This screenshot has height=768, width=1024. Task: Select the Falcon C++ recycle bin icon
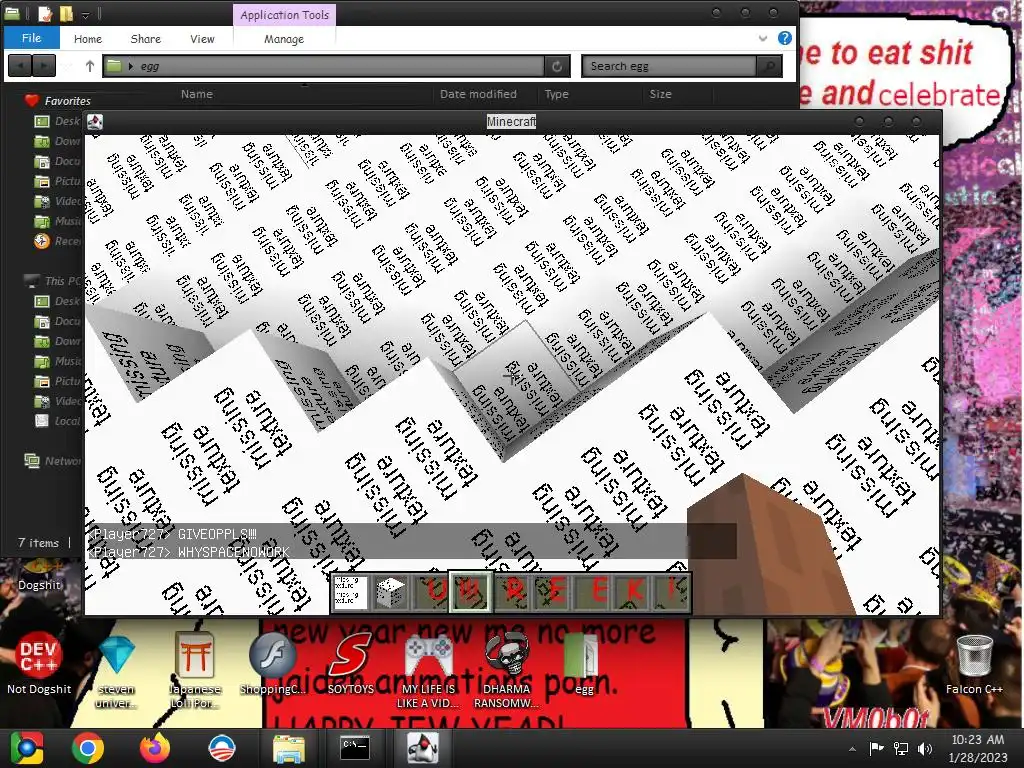(974, 664)
